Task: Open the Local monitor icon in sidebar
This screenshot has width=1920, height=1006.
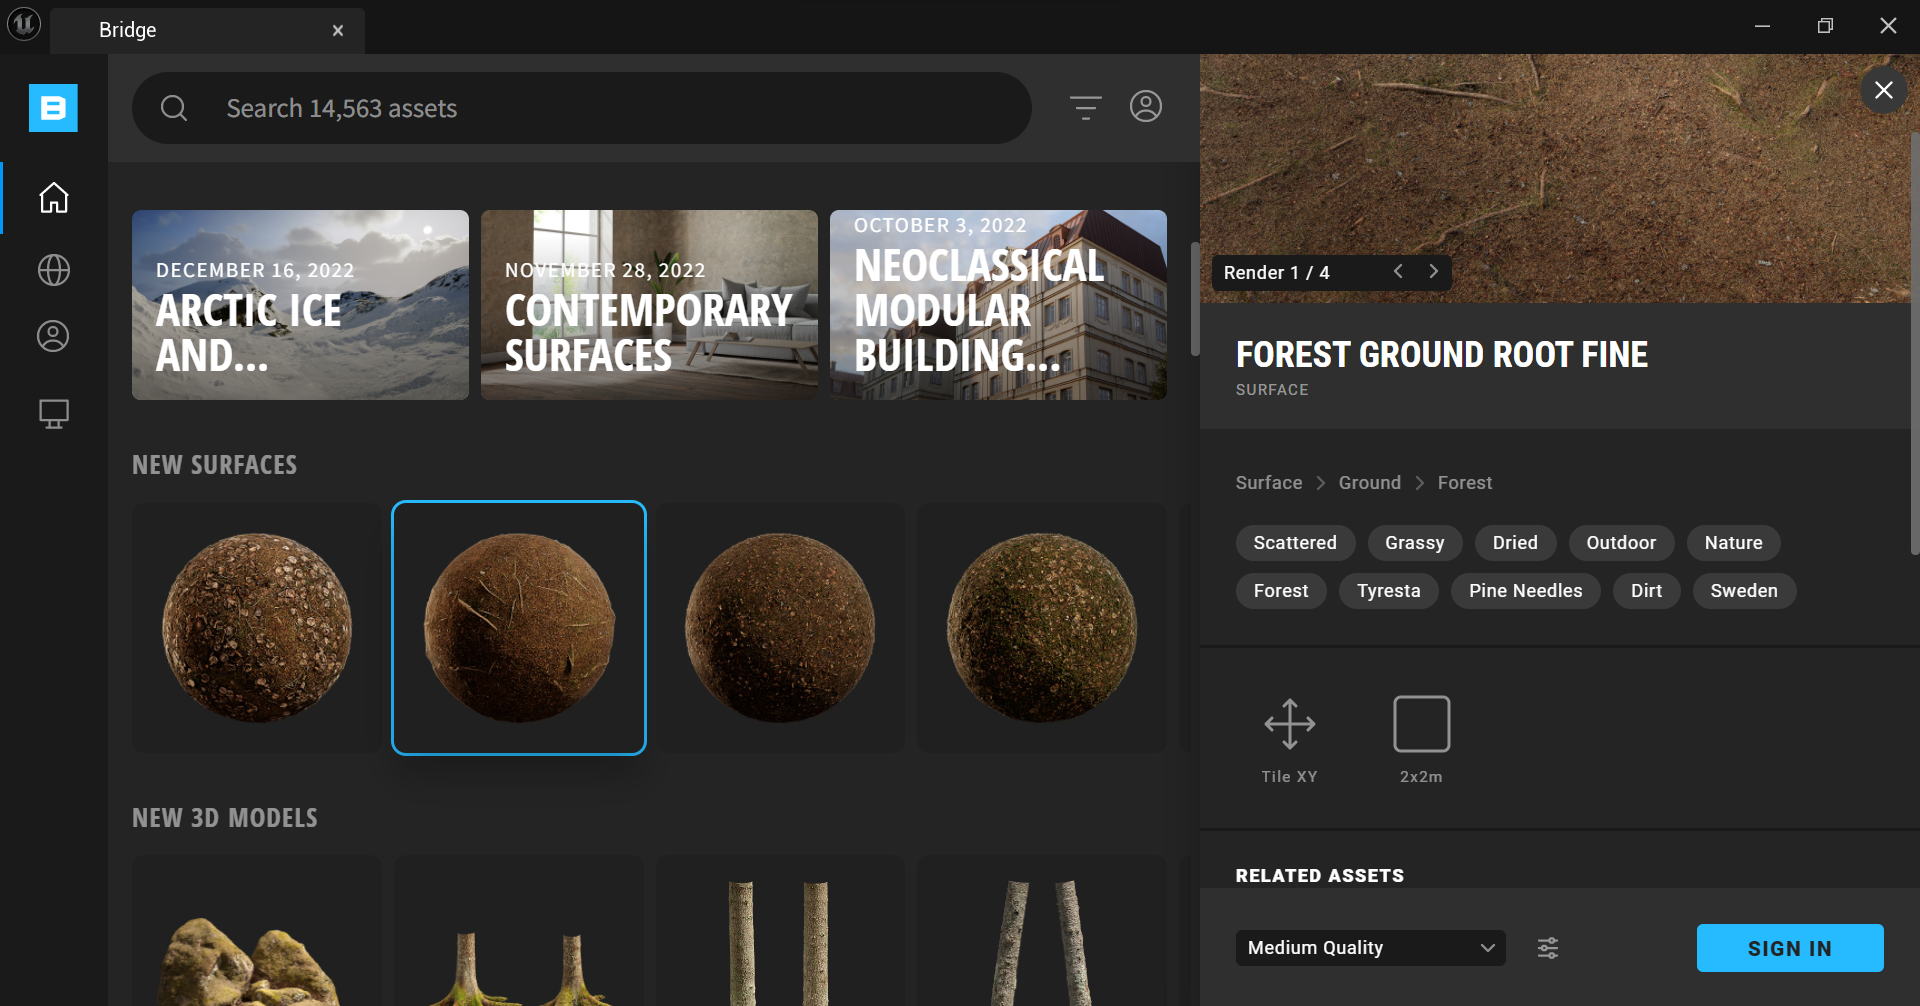Action: [54, 414]
